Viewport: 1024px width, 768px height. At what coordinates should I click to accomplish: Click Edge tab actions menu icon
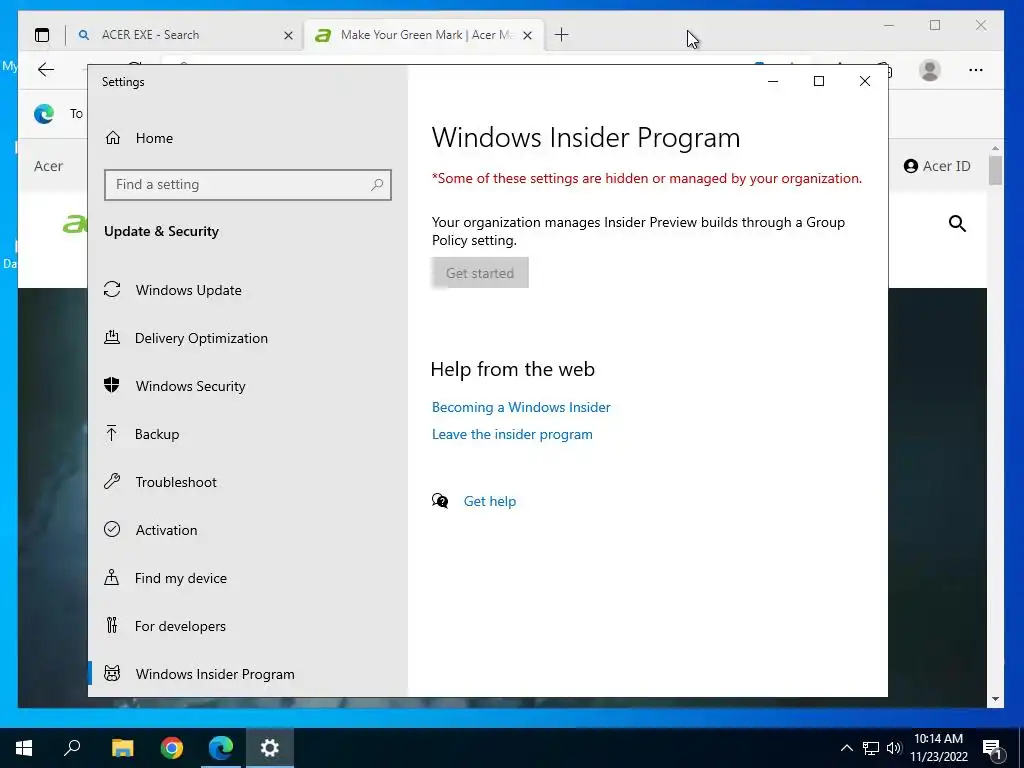(42, 35)
